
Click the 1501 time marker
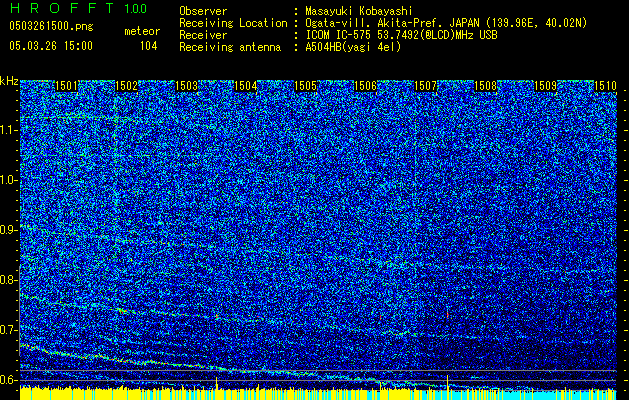coord(66,86)
